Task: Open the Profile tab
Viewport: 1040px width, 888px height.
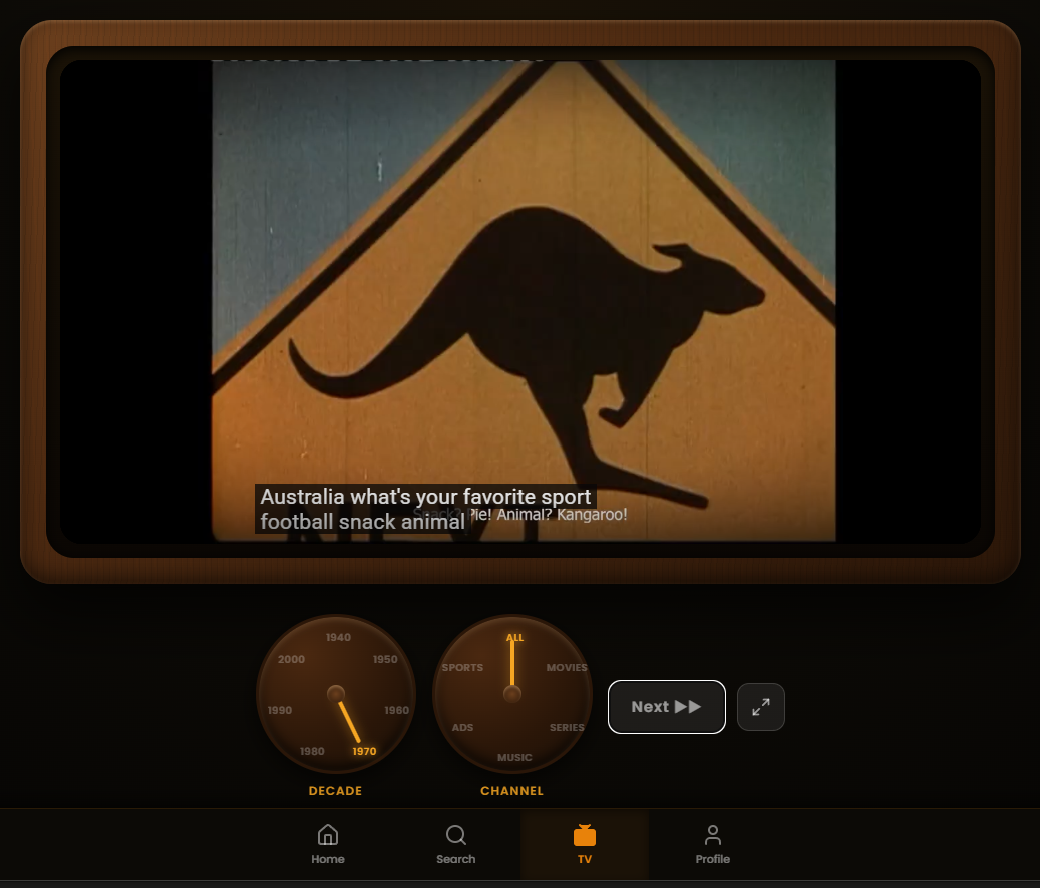Action: click(712, 844)
